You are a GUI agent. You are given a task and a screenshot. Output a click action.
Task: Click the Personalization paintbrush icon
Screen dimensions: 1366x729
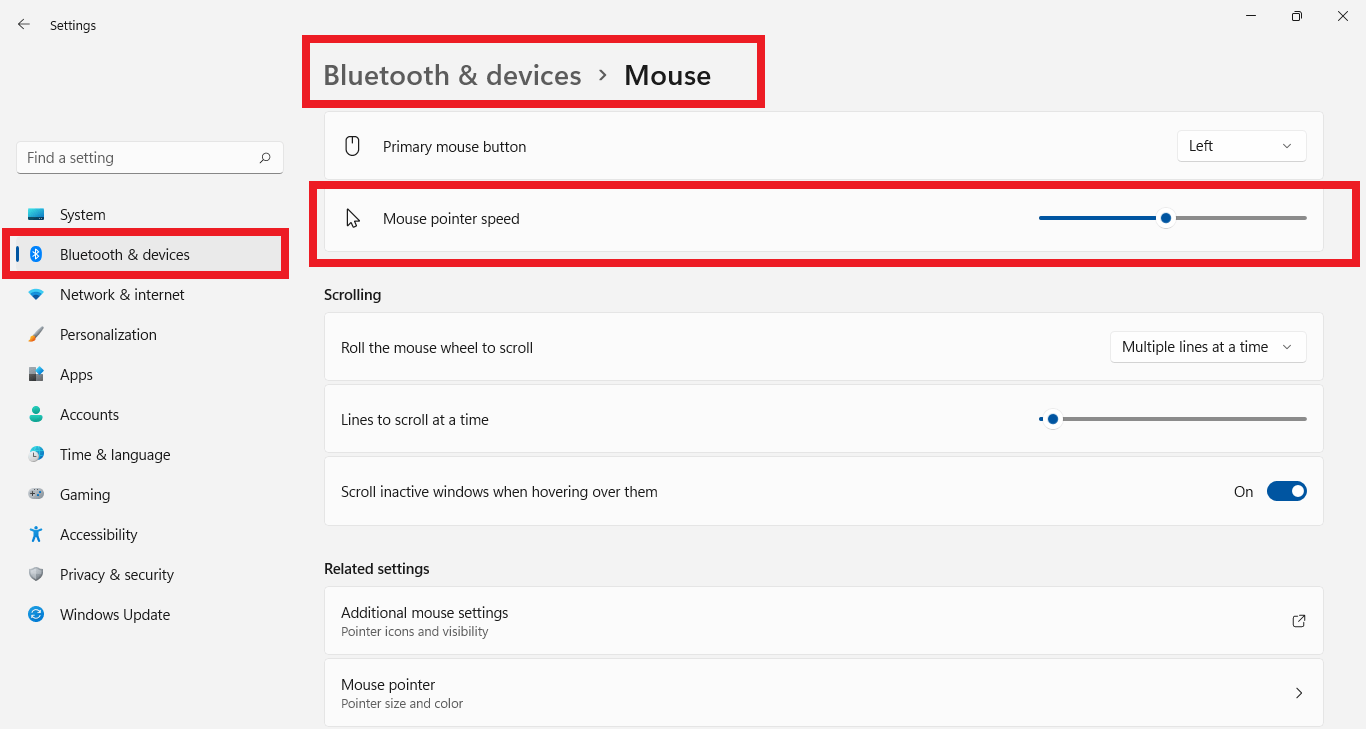[x=36, y=335]
